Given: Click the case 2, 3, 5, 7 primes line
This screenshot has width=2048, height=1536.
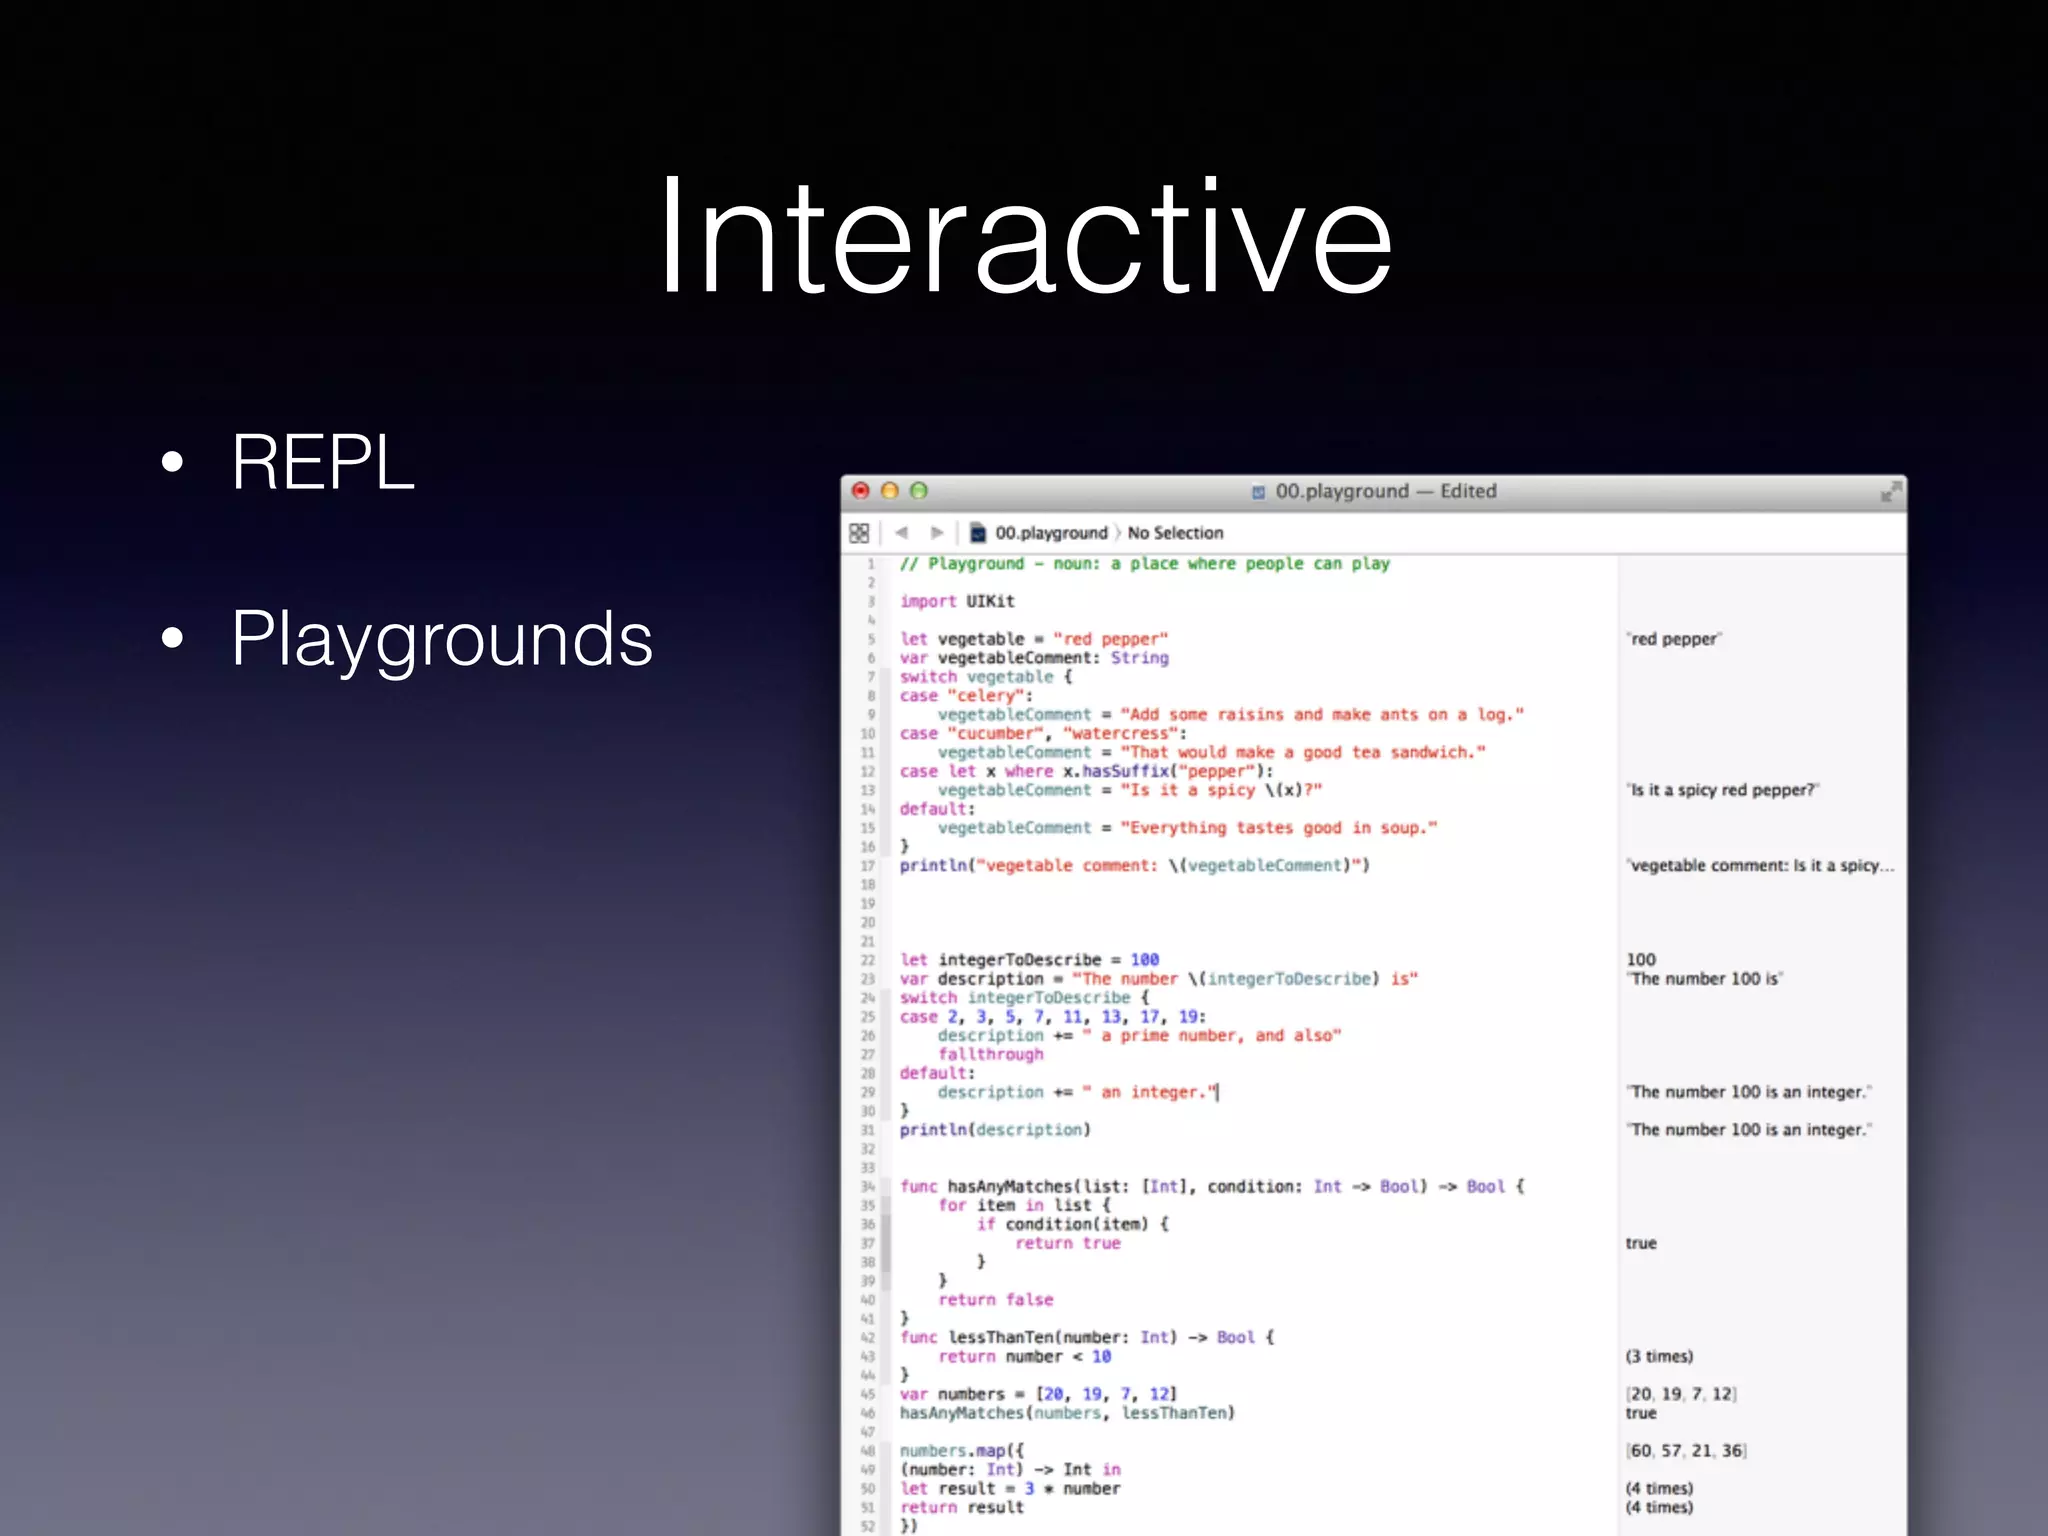Looking at the screenshot, I should [x=1053, y=1017].
